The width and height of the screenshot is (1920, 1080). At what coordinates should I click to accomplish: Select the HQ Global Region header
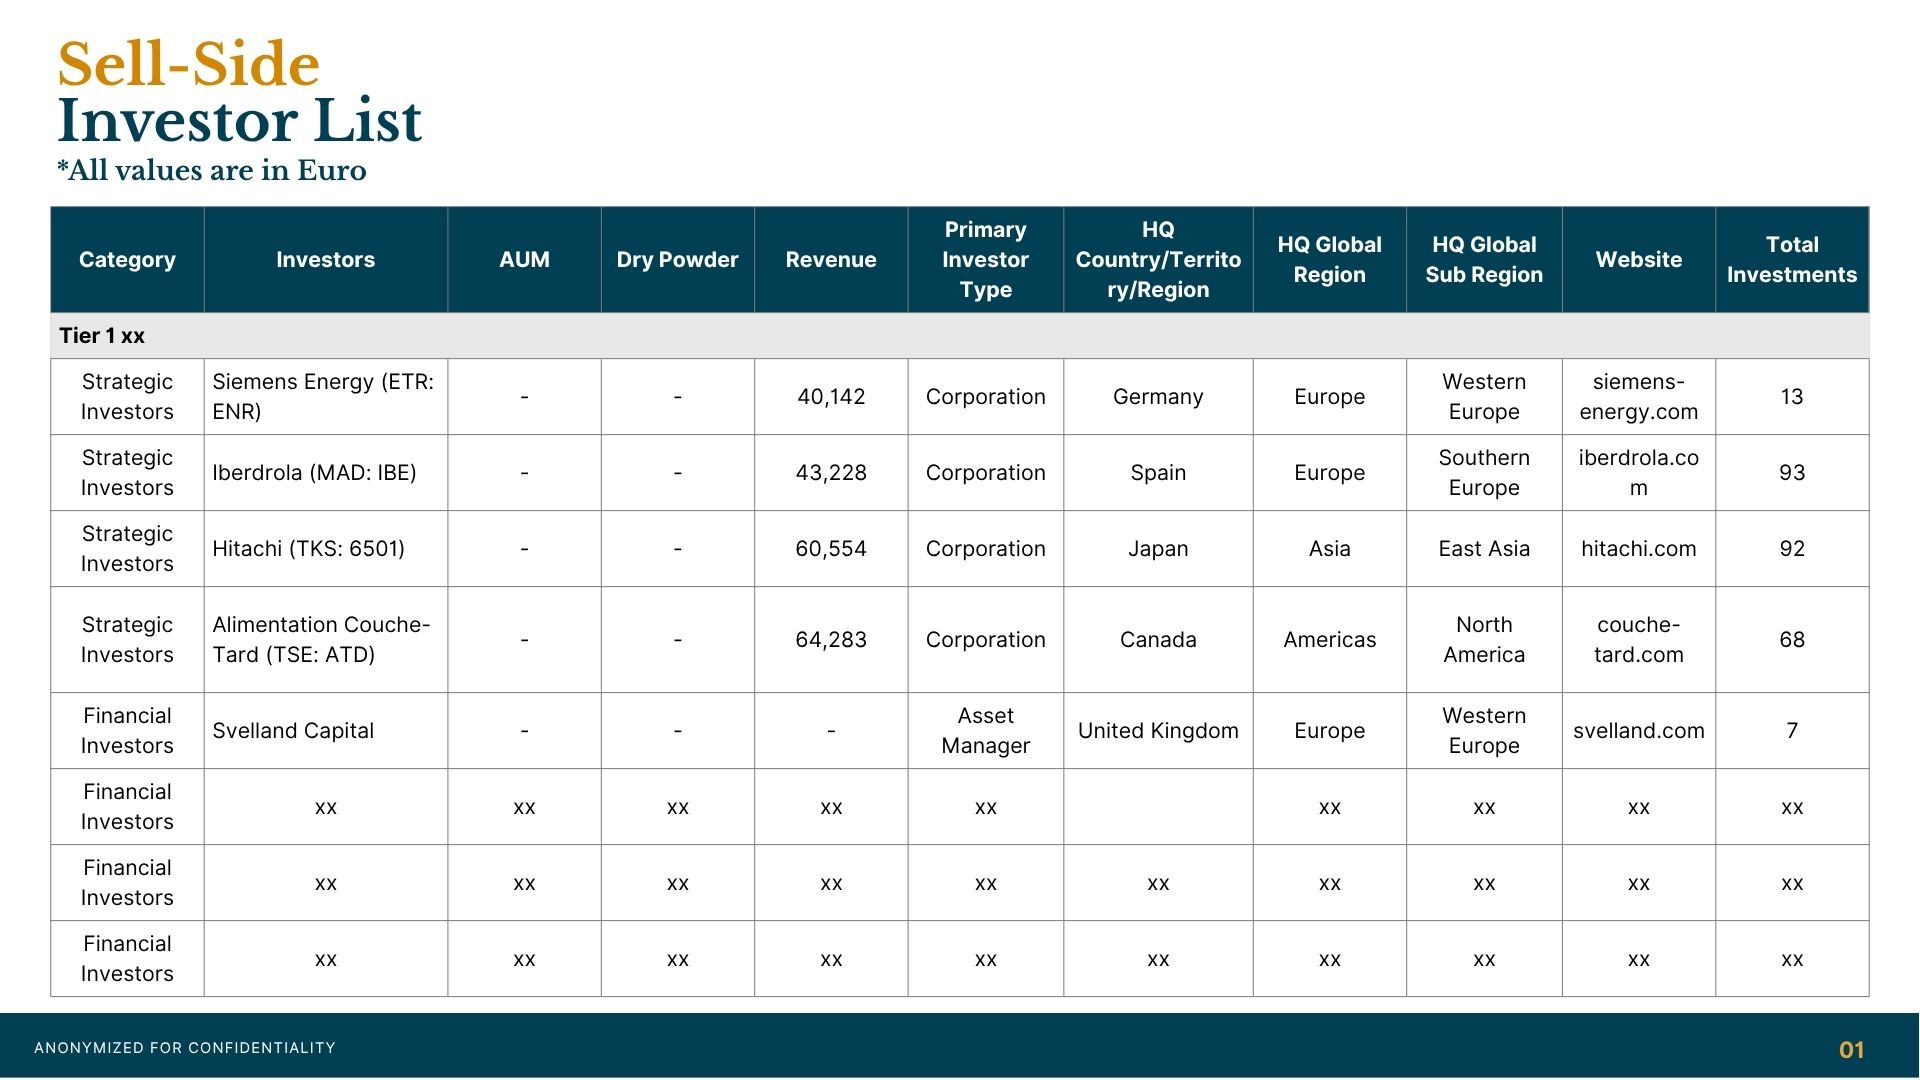point(1330,260)
